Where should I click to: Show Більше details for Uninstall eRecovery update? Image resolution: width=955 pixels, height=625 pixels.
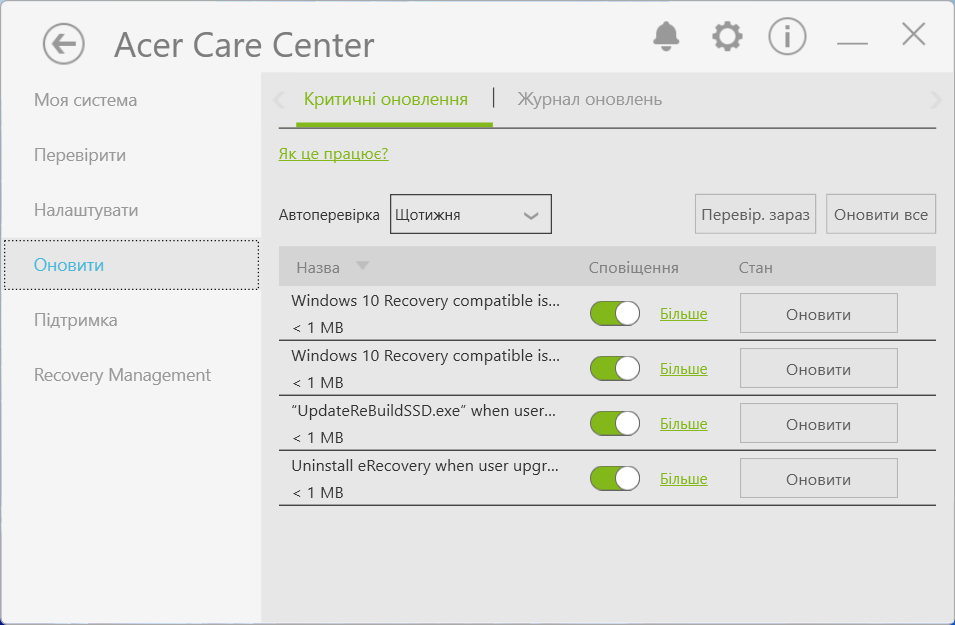[683, 479]
